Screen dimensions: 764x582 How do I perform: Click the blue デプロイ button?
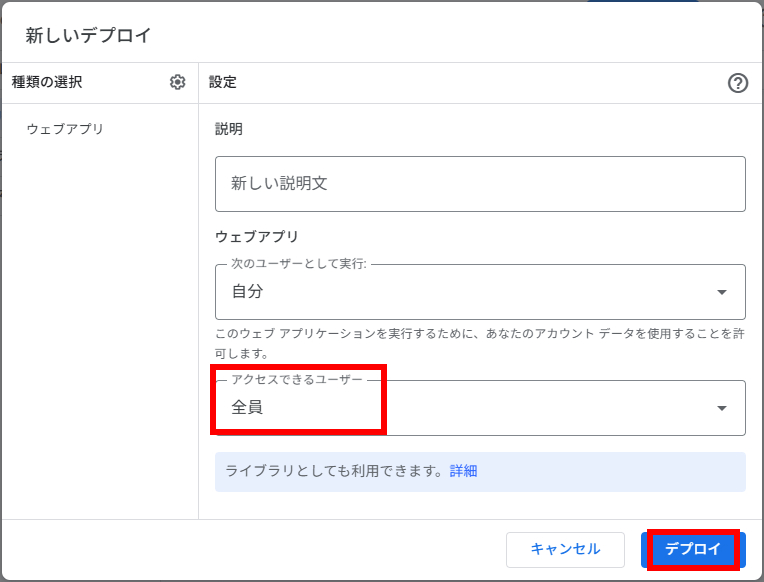[693, 549]
